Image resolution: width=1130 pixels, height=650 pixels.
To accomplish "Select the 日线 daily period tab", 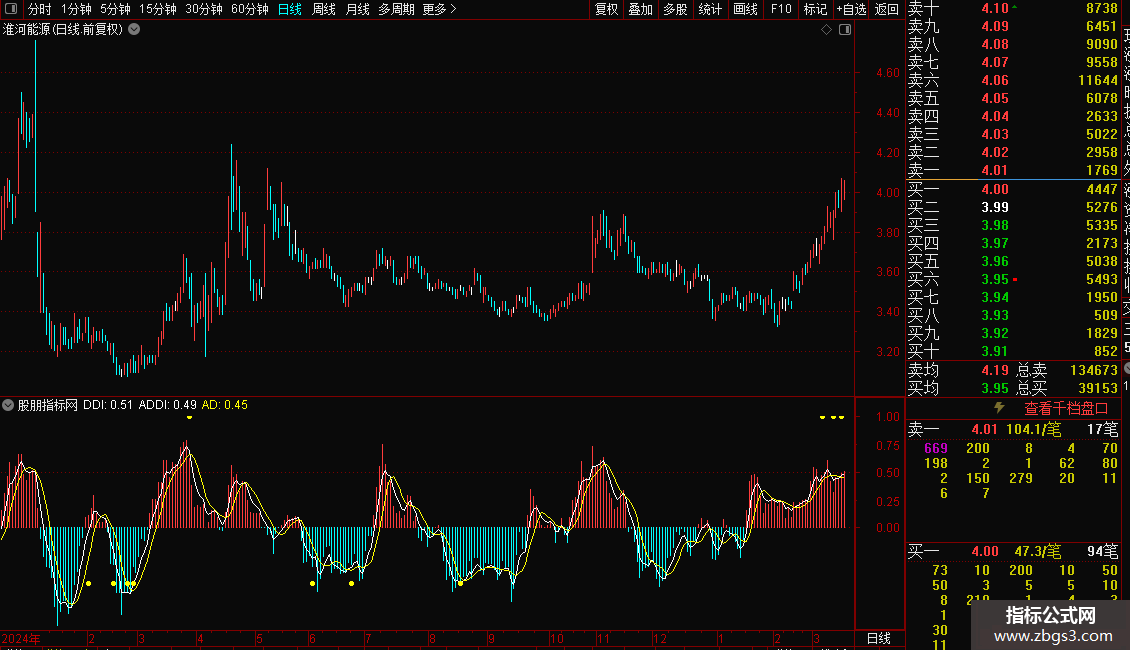I will point(290,9).
